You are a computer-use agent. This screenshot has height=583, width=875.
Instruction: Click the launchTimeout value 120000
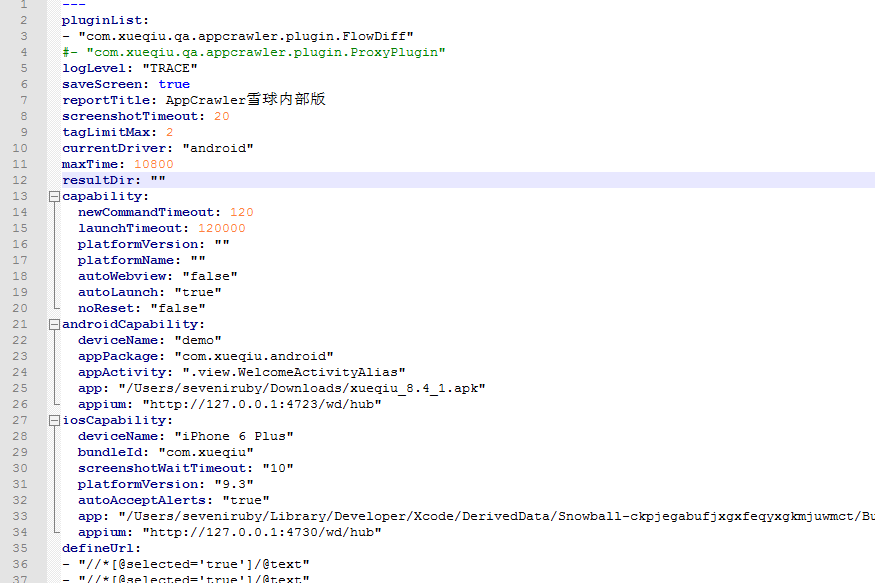pyautogui.click(x=222, y=229)
